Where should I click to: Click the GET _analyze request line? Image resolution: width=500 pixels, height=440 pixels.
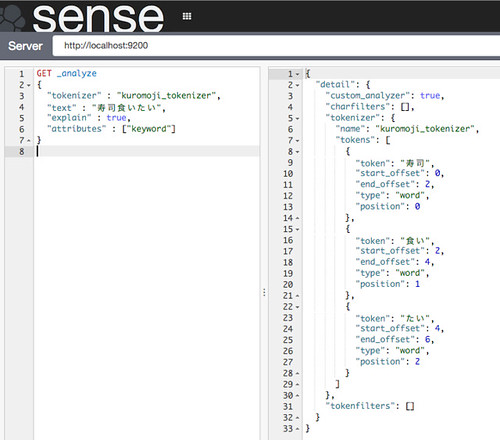coord(67,73)
